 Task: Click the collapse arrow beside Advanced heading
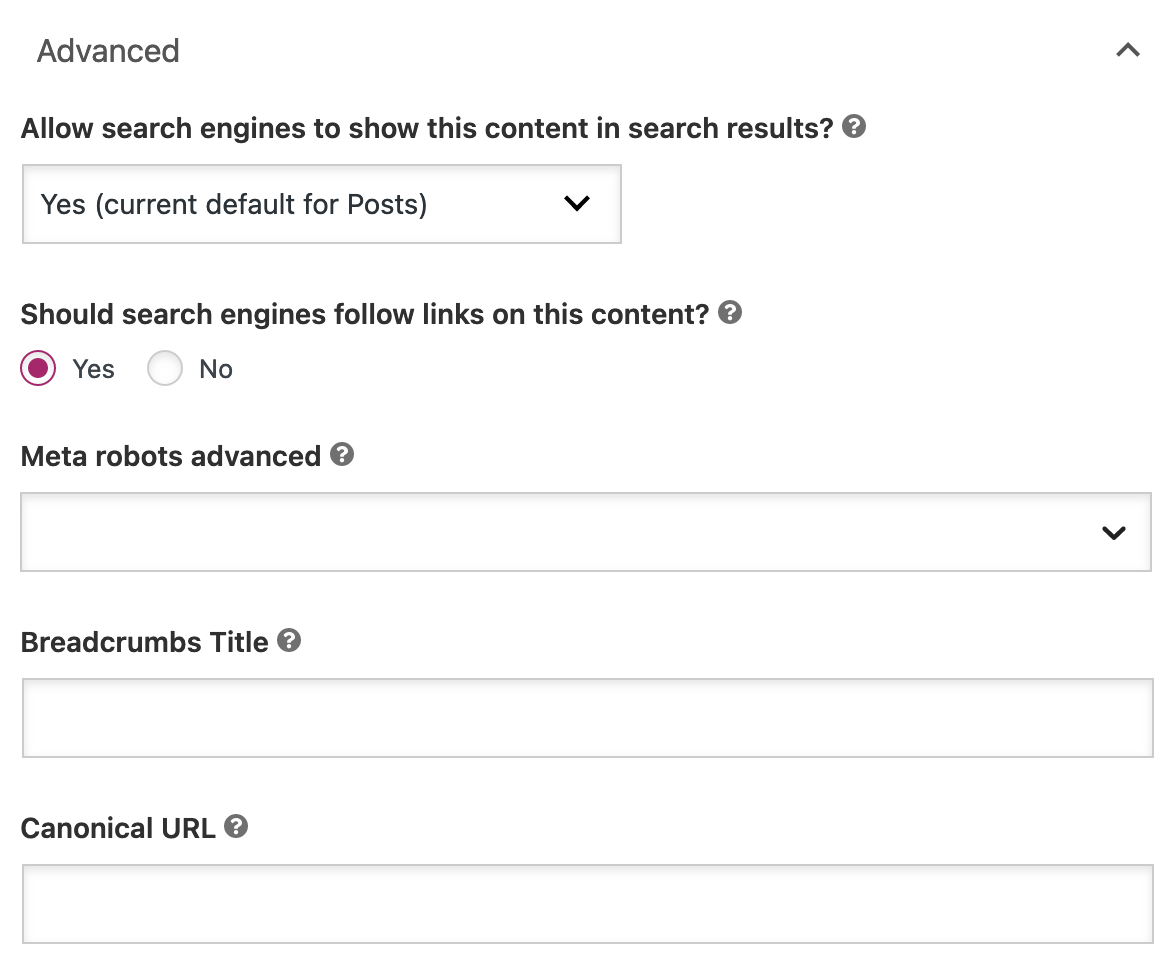pos(1128,49)
